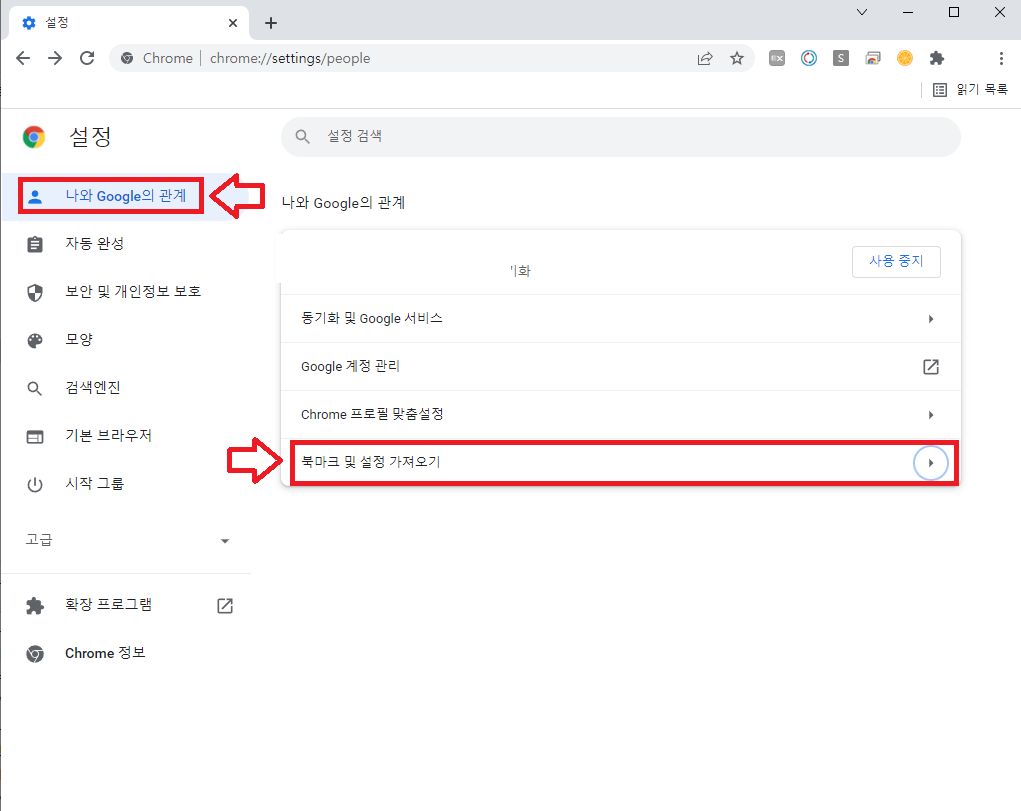Click the palette icon for 모양
The width and height of the screenshot is (1021, 811).
pyautogui.click(x=35, y=341)
